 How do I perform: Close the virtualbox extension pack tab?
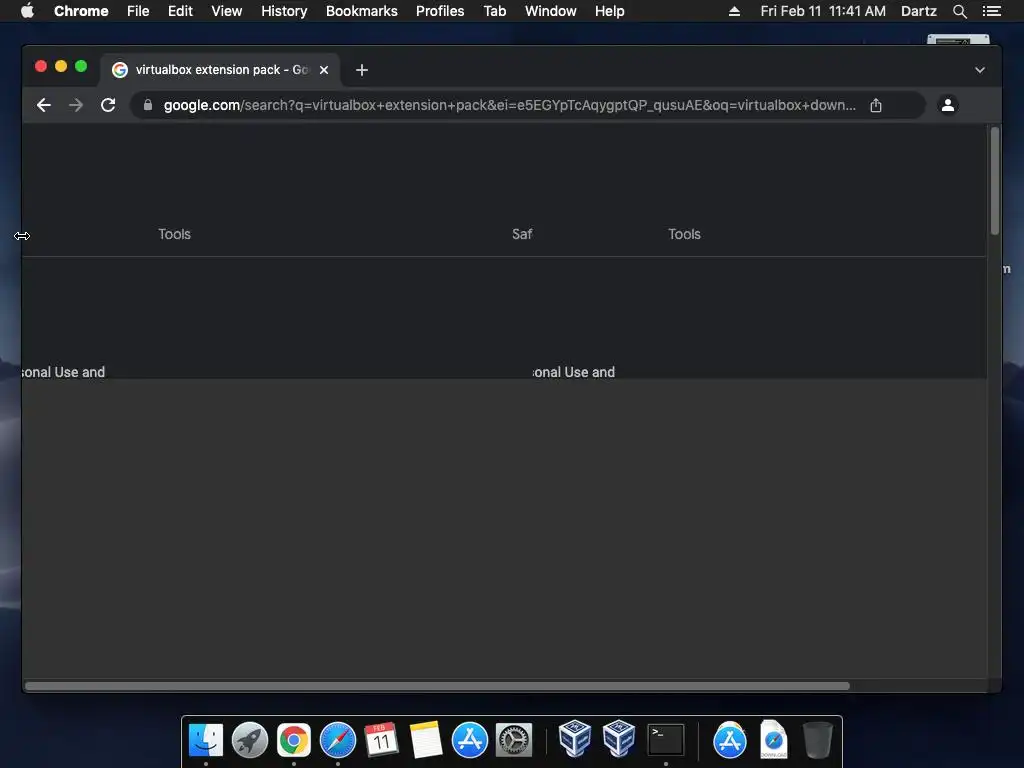pos(324,70)
